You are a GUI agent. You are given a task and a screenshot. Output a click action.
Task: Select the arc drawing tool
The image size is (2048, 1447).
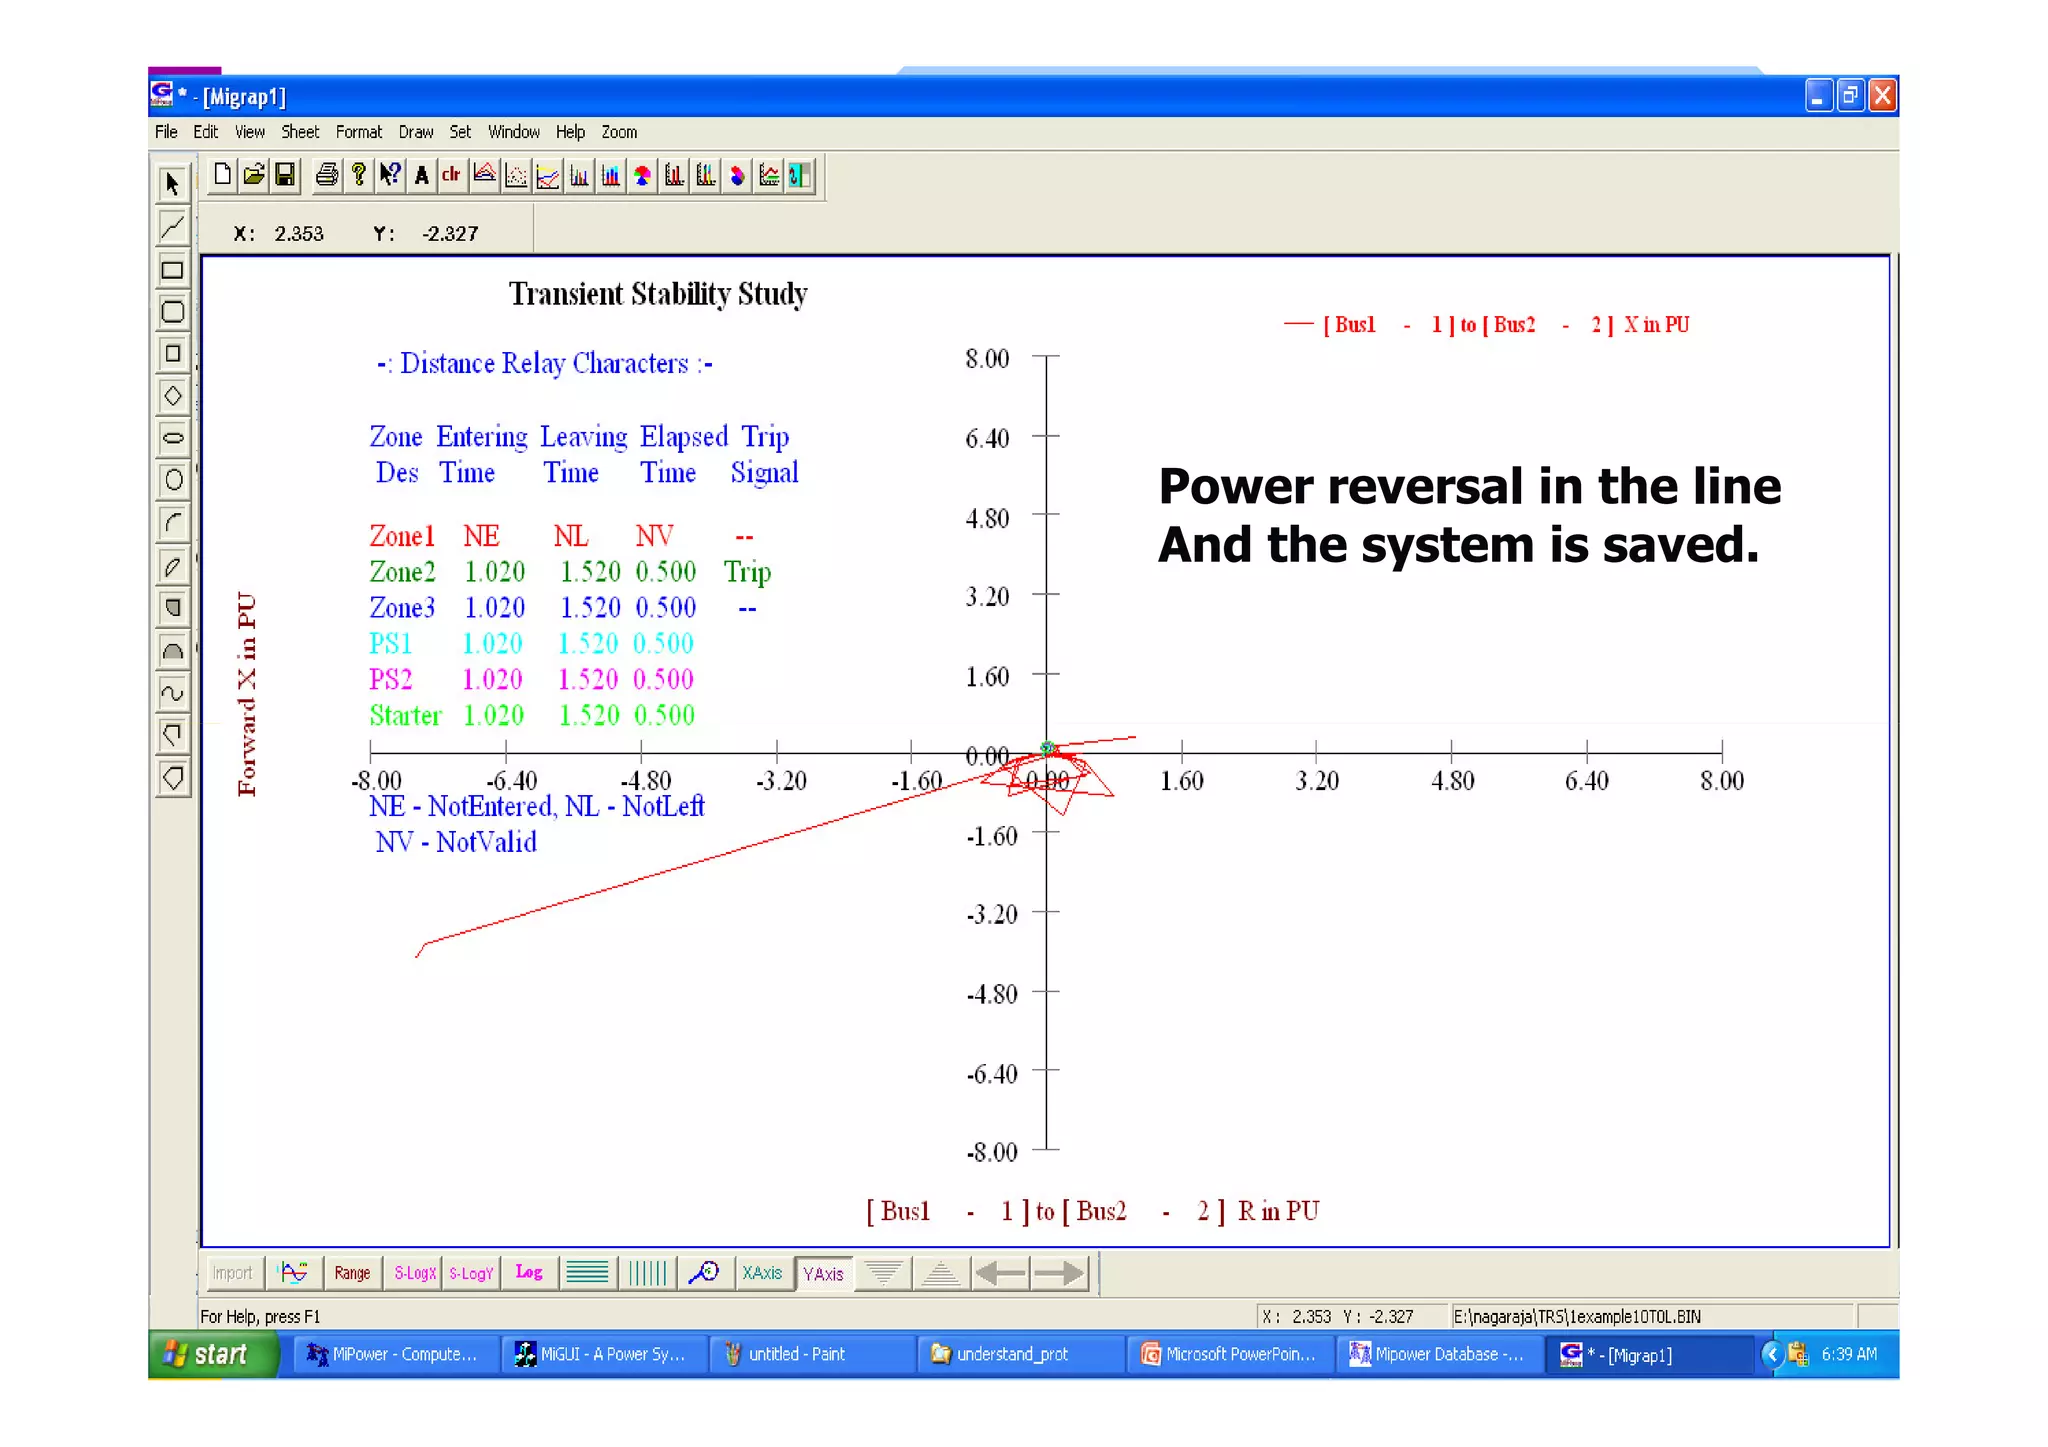pos(172,522)
